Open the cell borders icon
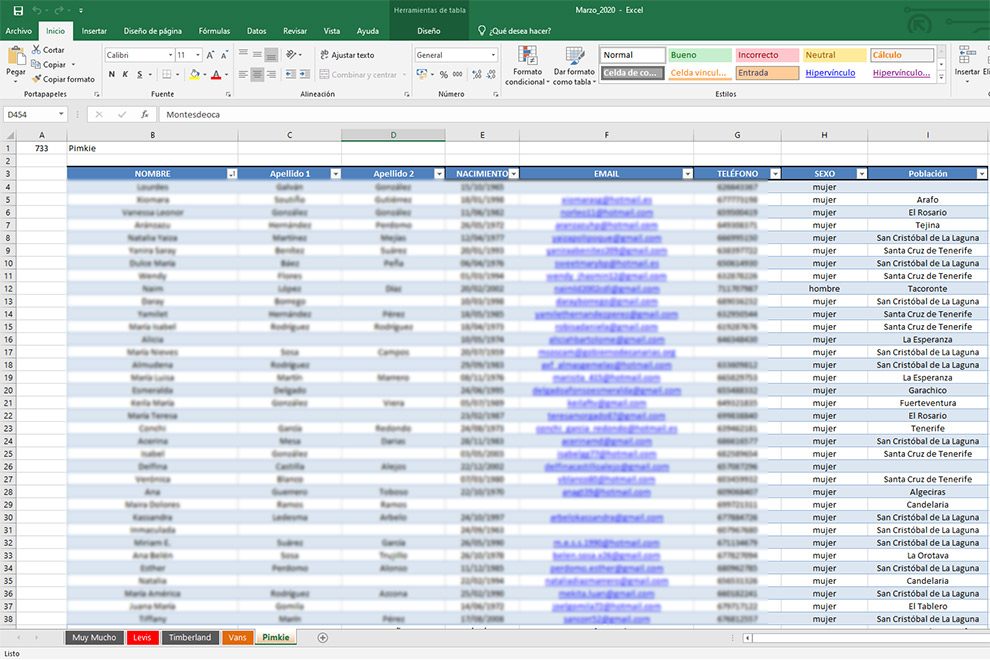Screen dimensions: 990x660 [x=167, y=74]
